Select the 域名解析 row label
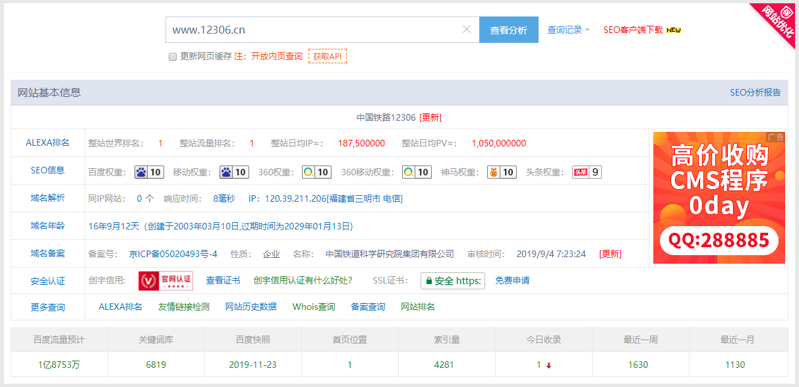The width and height of the screenshot is (799, 387). coord(47,198)
